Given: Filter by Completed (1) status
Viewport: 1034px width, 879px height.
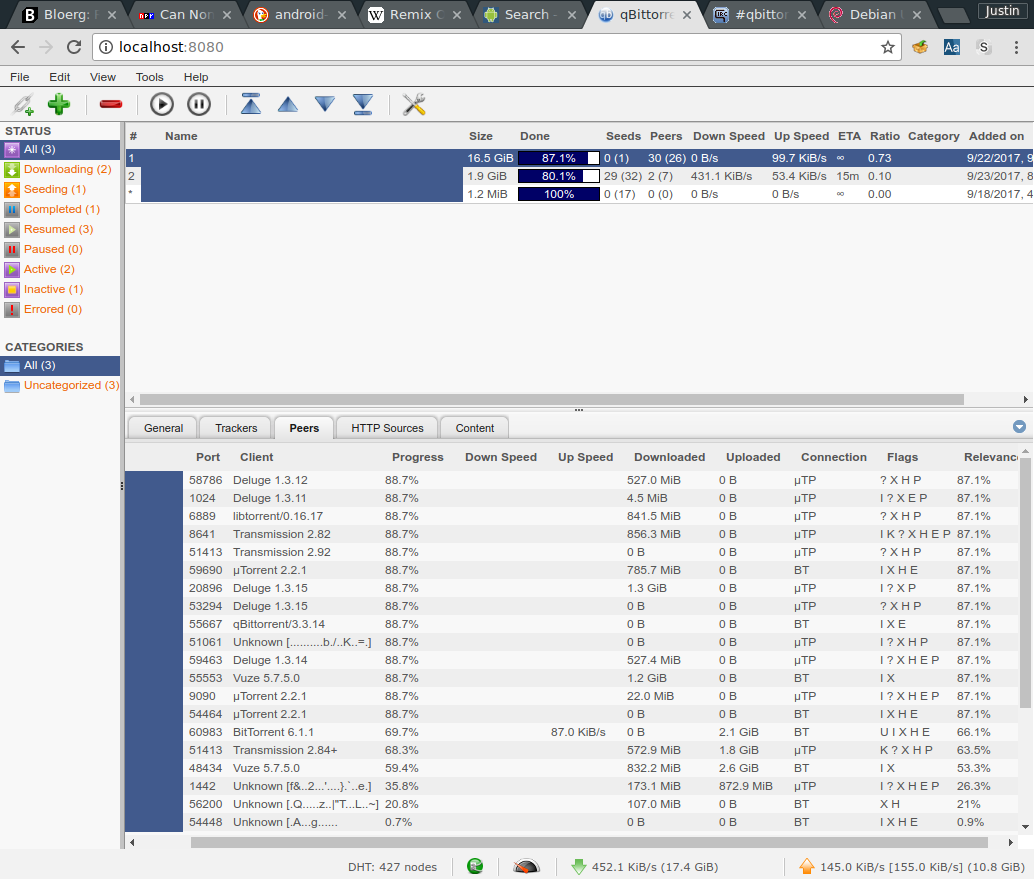Looking at the screenshot, I should click(x=60, y=209).
